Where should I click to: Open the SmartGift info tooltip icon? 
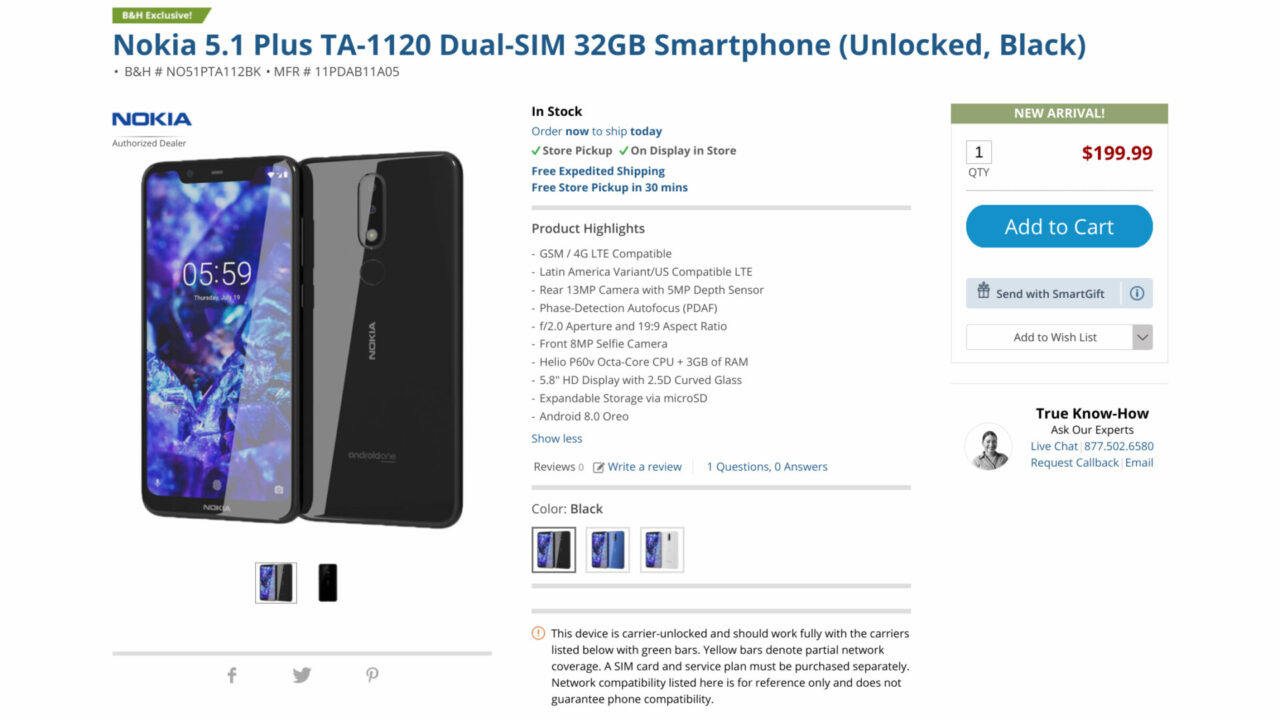click(x=1137, y=292)
